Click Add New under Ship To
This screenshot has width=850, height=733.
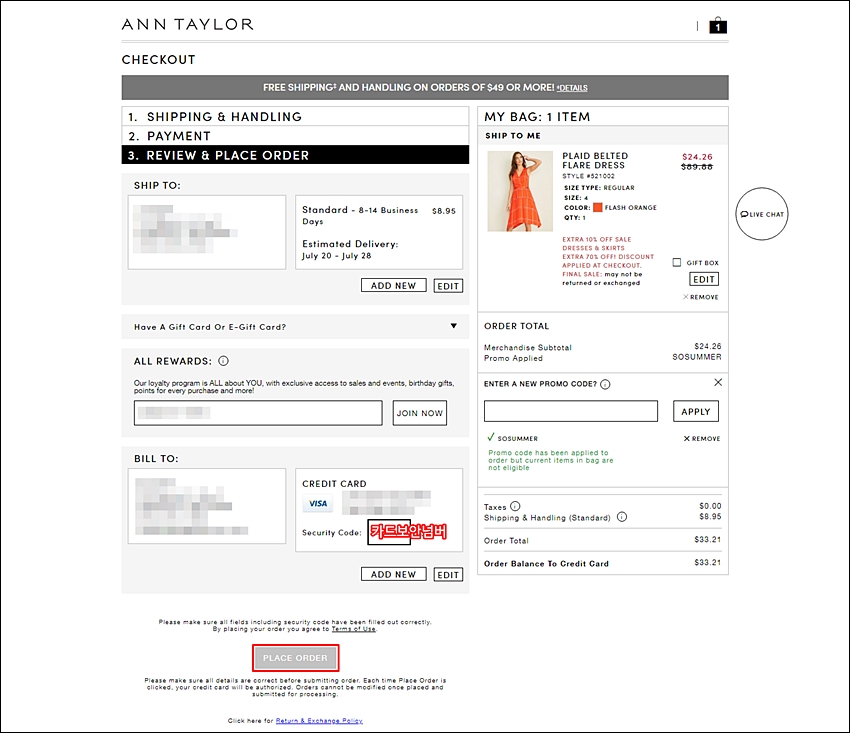[394, 286]
